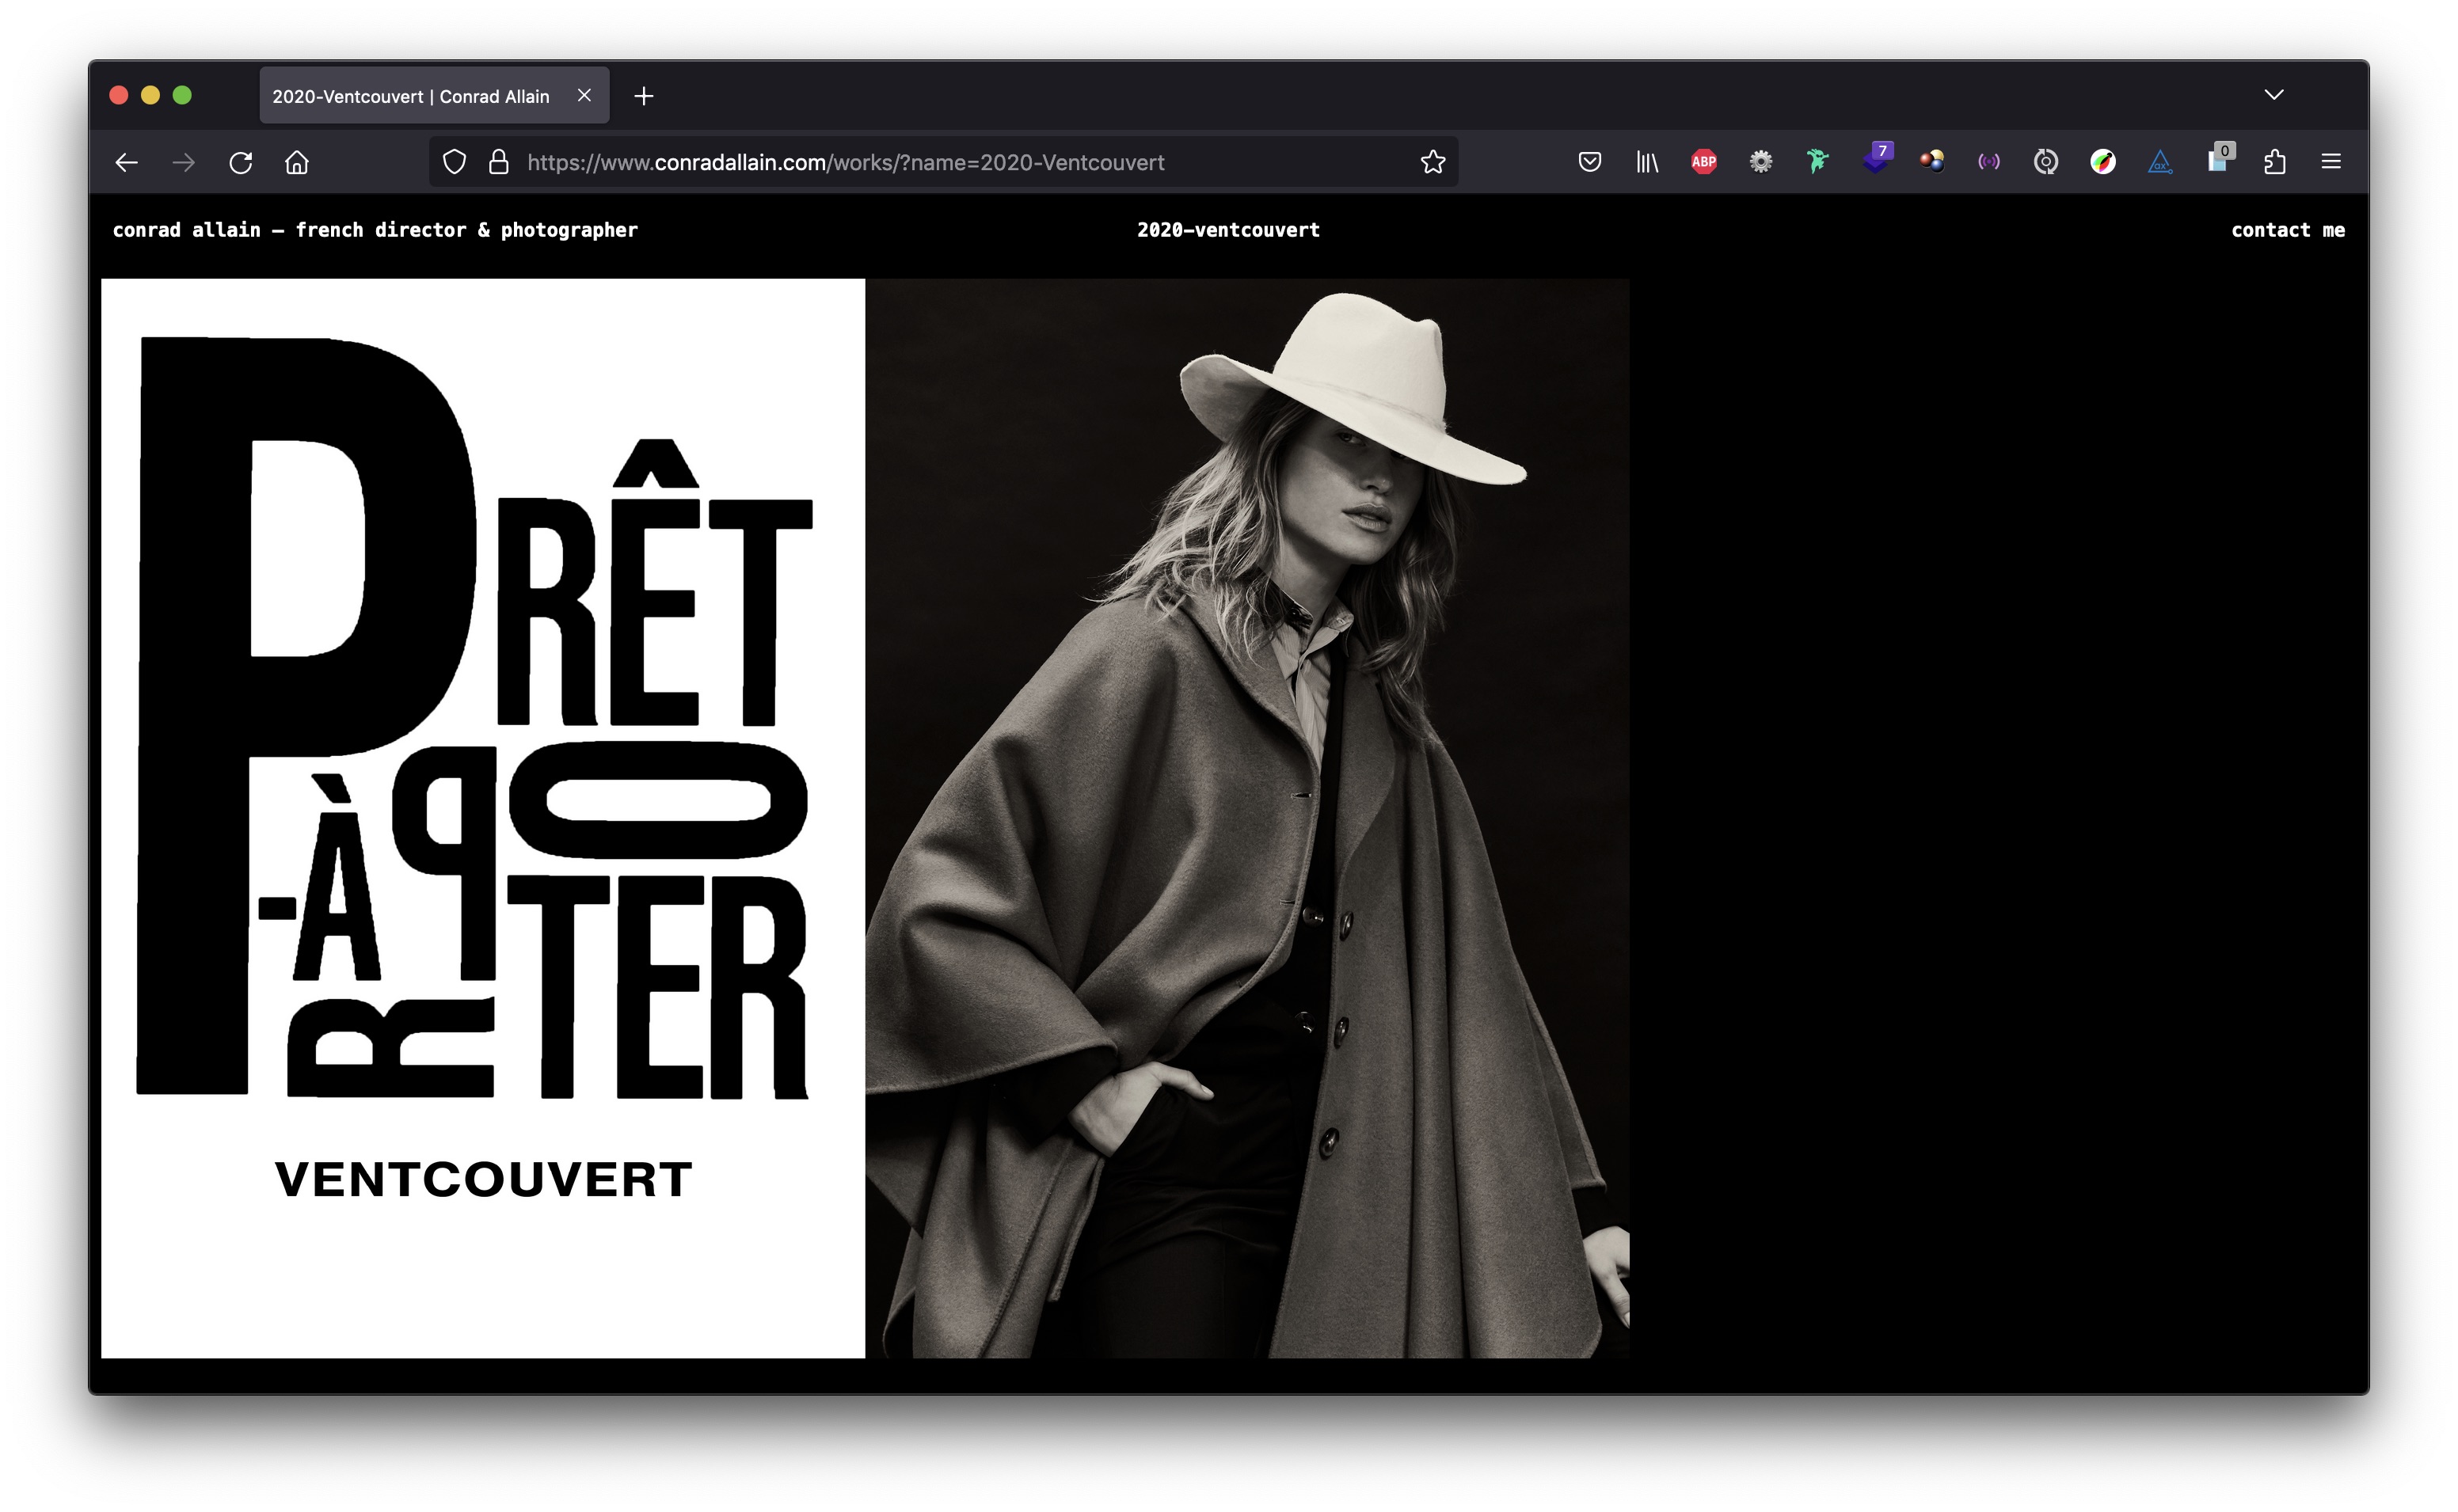Select the 2020-Ventcouvert | Conrad Allain tab
Viewport: 2458px width, 1512px height.
pyautogui.click(x=434, y=96)
